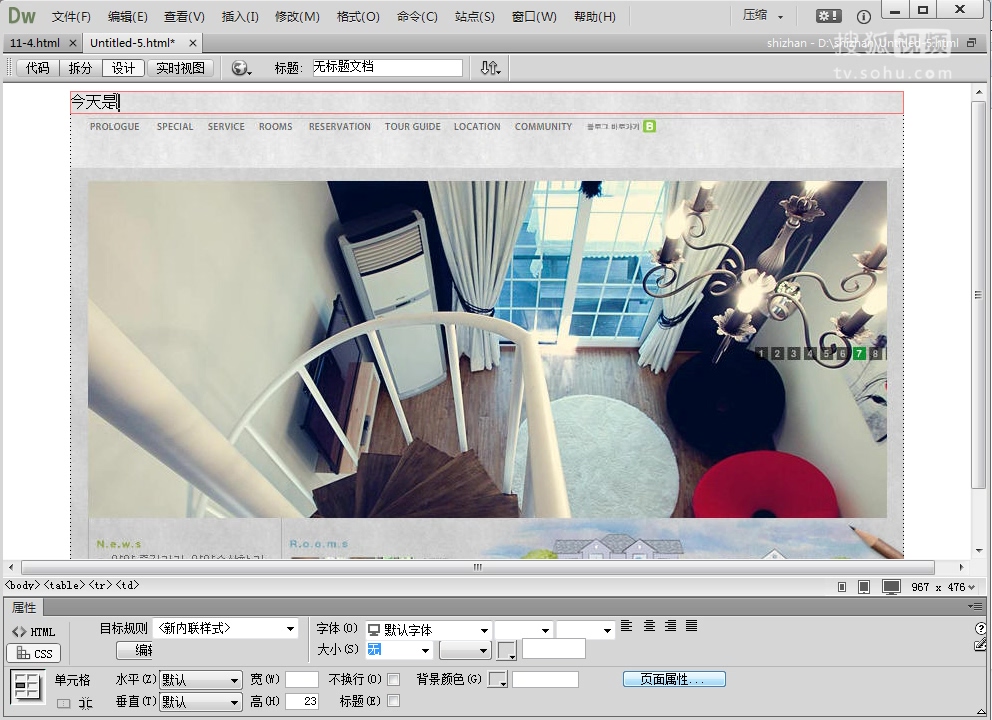This screenshot has height=720, width=992.
Task: Open the file management arrows icon
Action: pyautogui.click(x=490, y=68)
